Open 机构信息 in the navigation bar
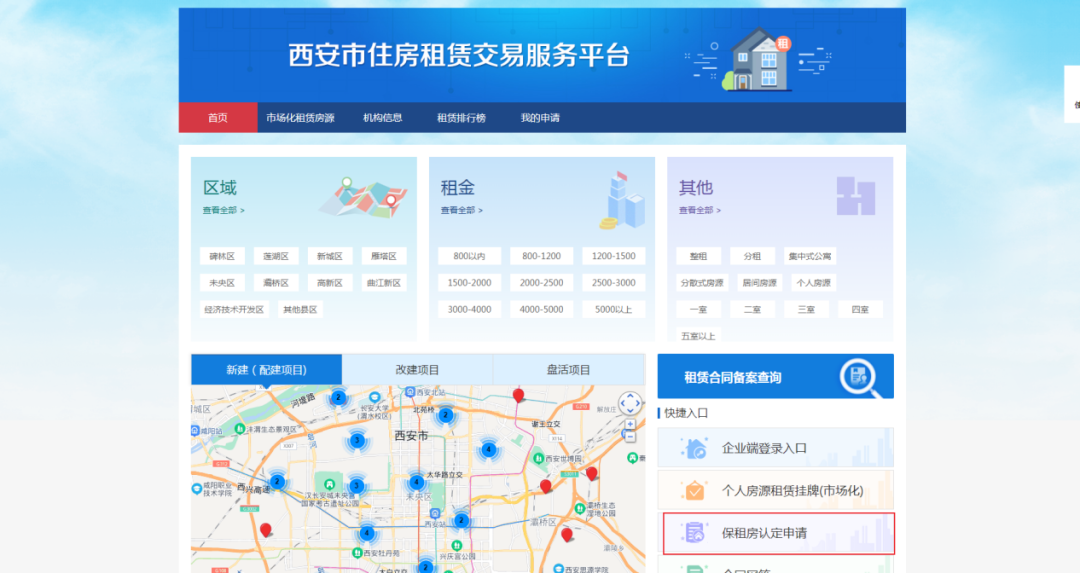 (383, 118)
